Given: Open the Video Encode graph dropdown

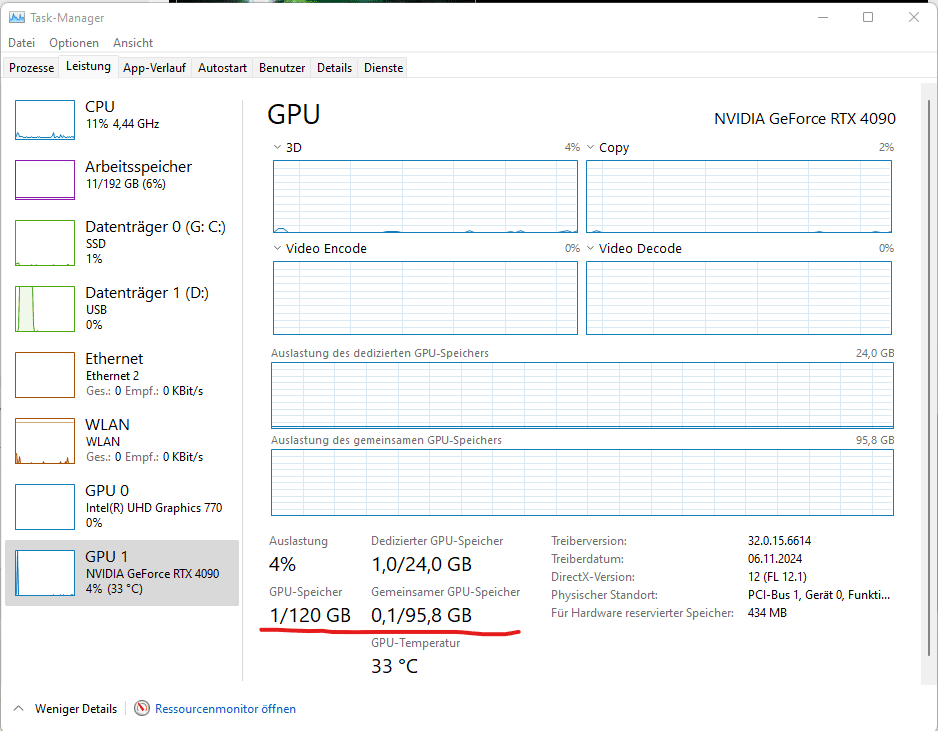Looking at the screenshot, I should coord(277,249).
